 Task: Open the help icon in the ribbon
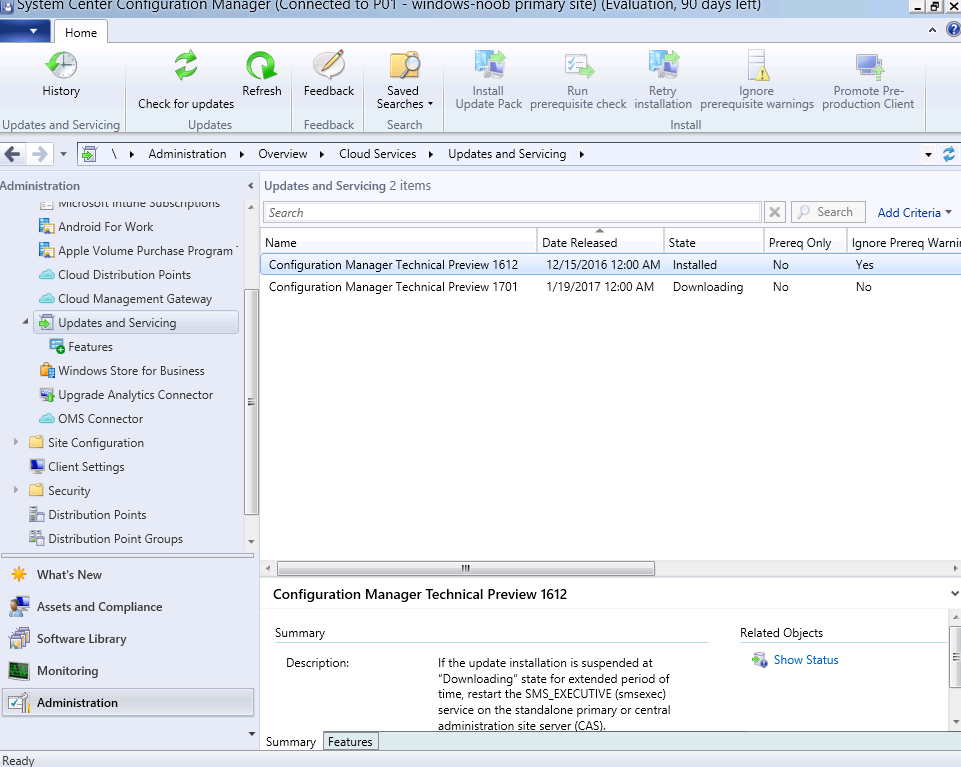click(954, 29)
